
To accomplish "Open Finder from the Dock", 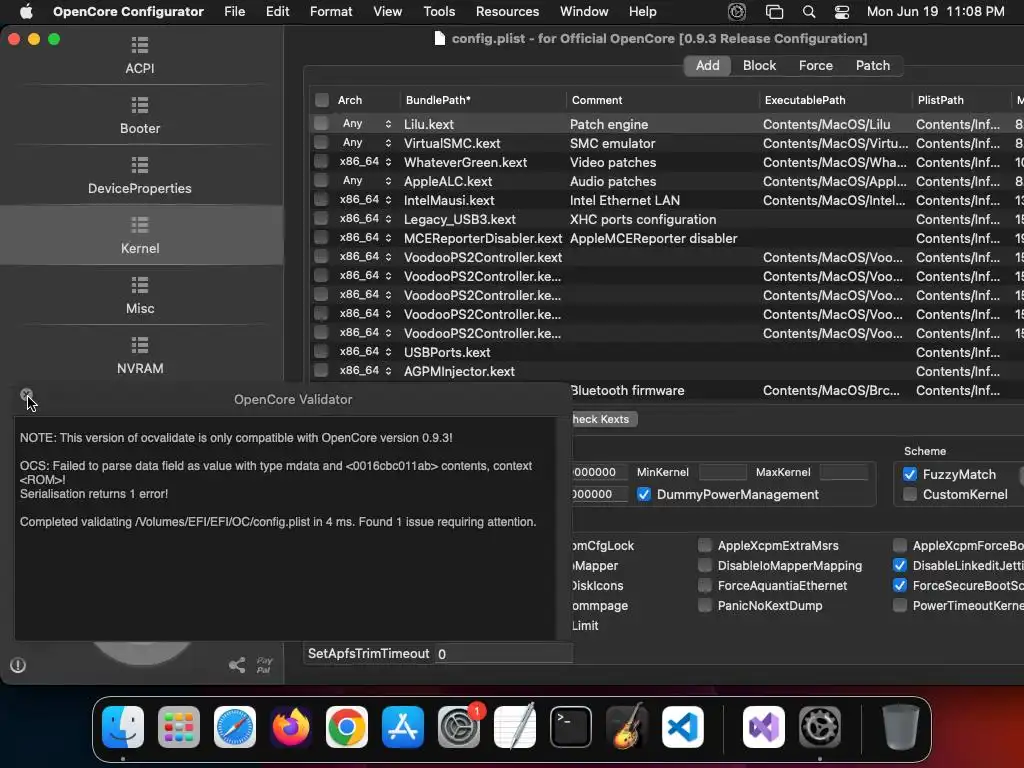I will point(123,727).
